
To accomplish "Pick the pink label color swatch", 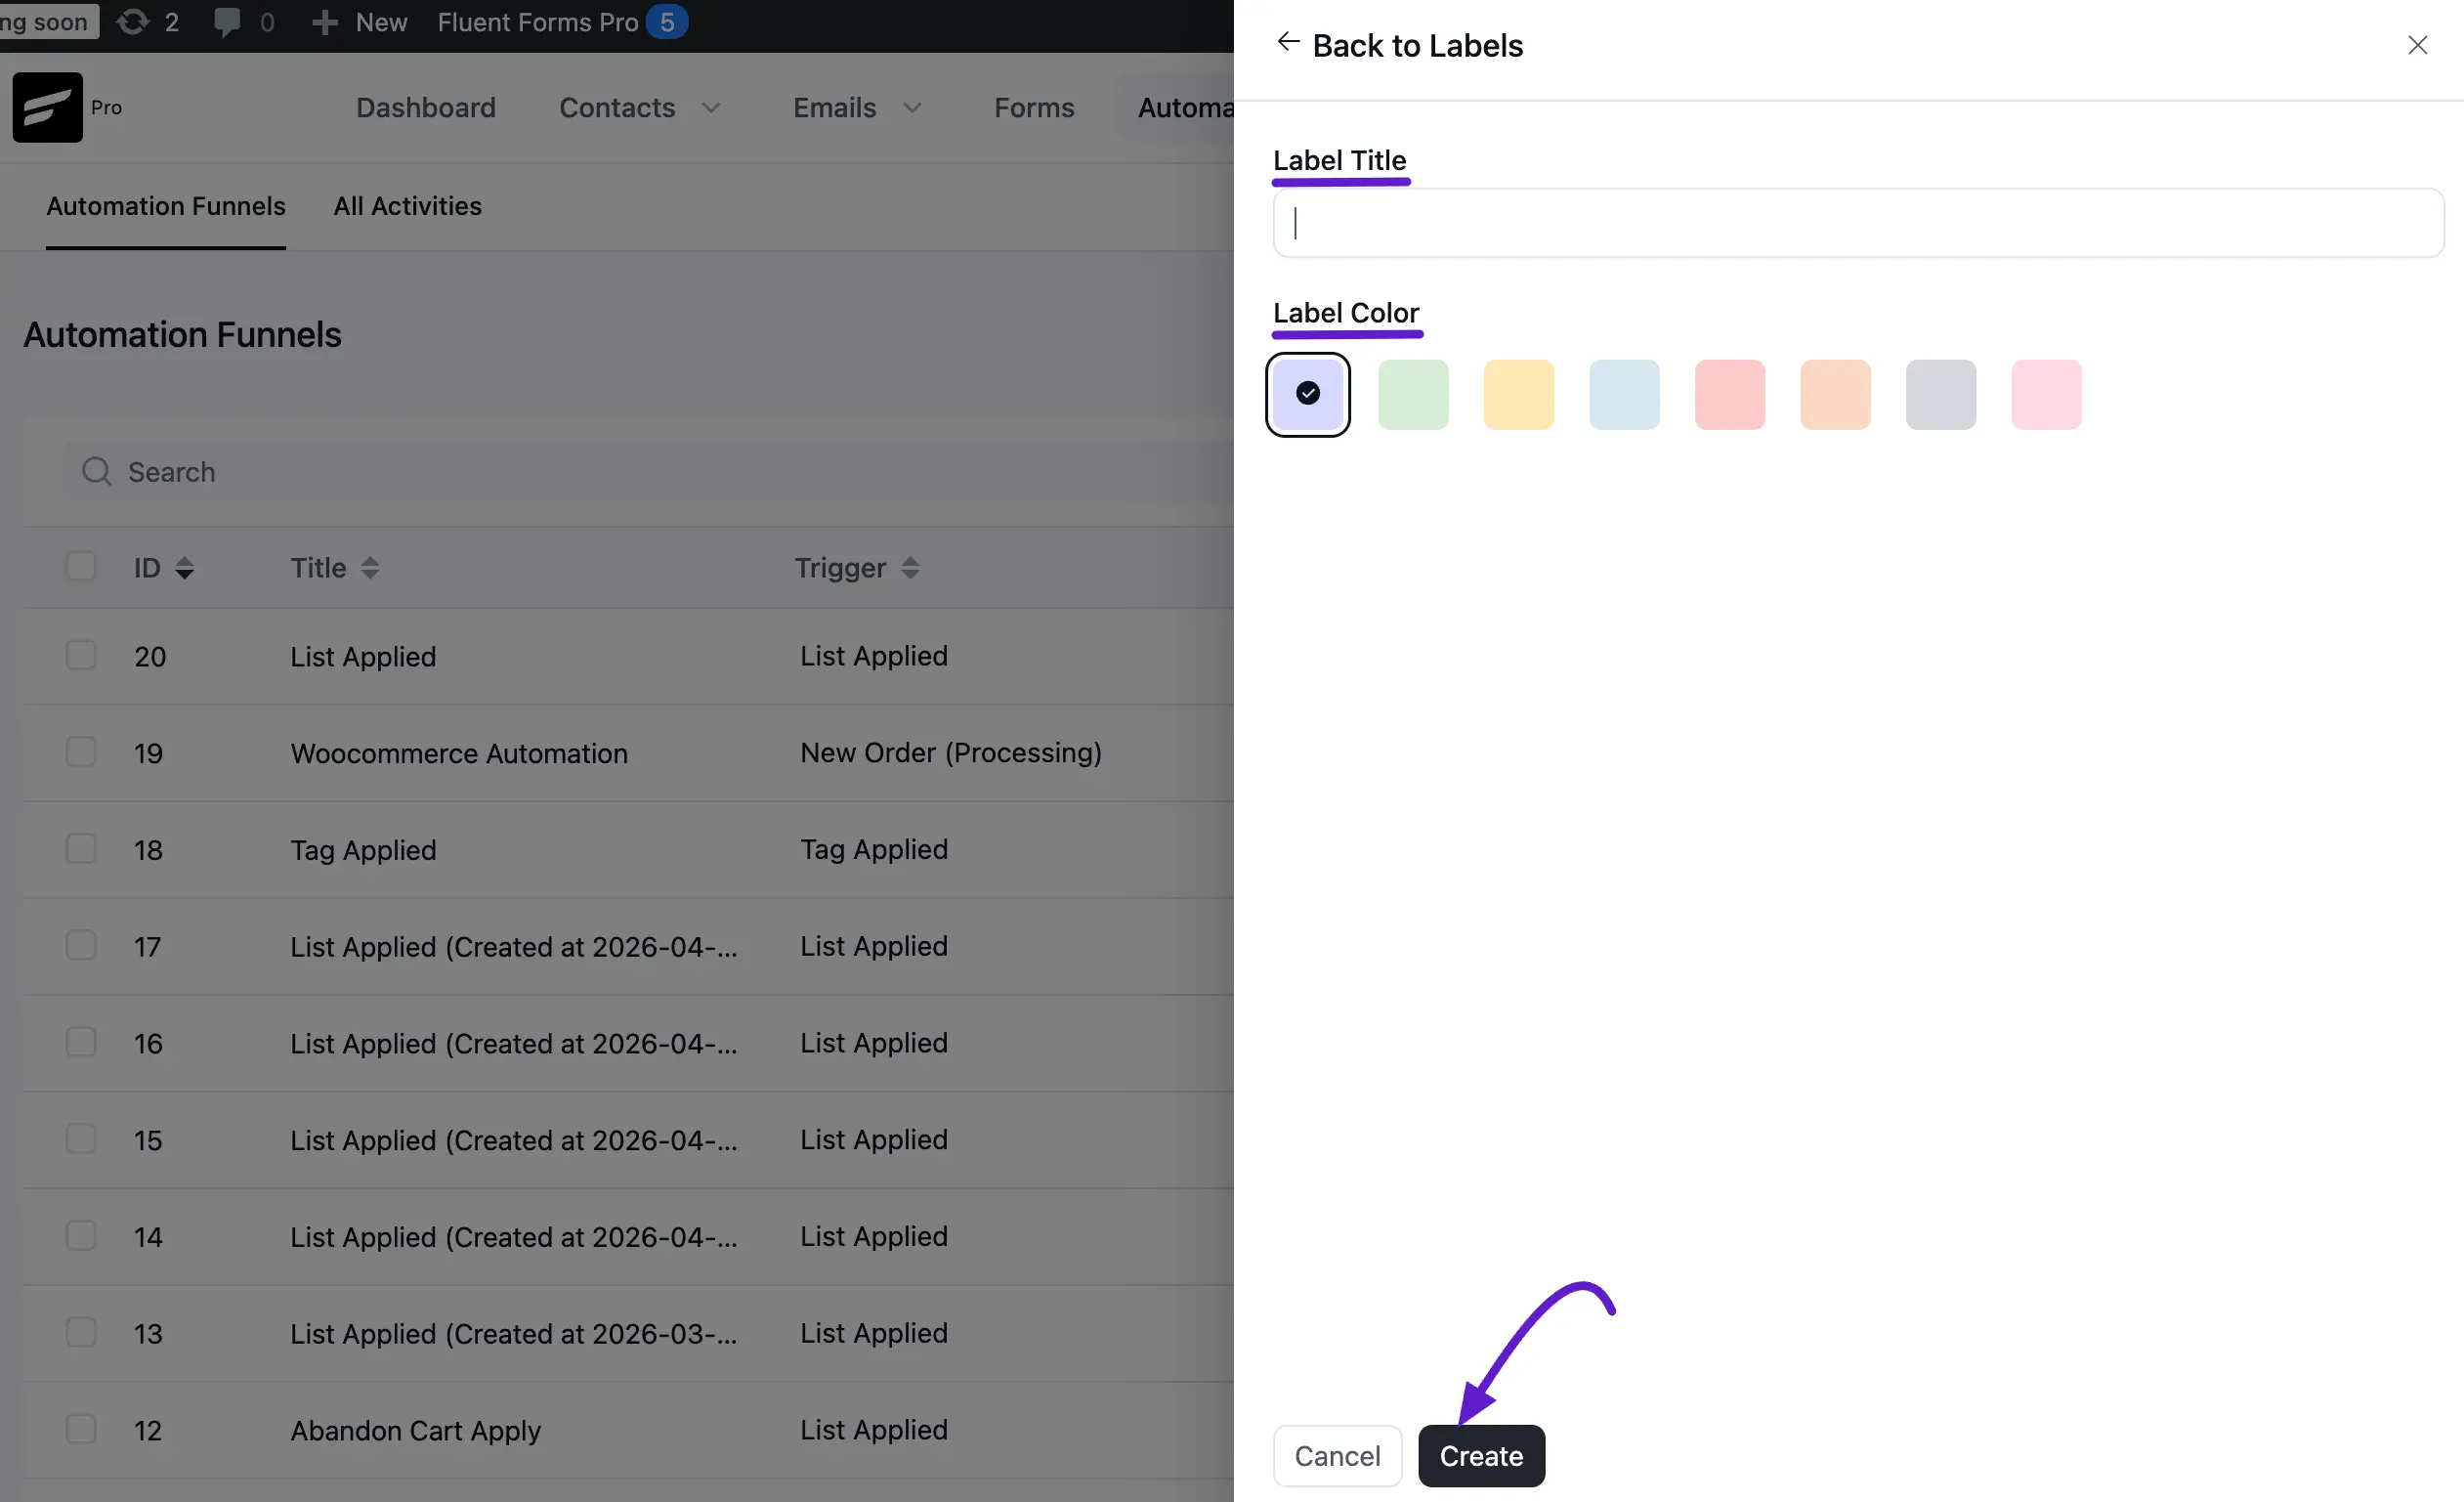I will click(2046, 394).
